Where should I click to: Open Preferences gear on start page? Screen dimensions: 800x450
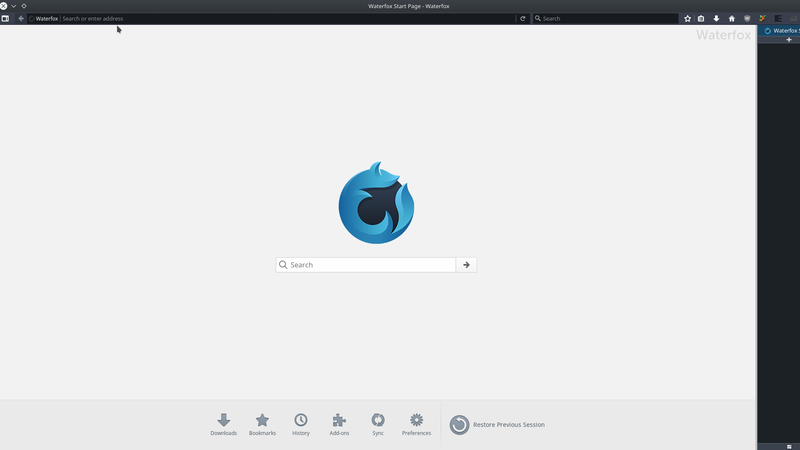pos(416,424)
